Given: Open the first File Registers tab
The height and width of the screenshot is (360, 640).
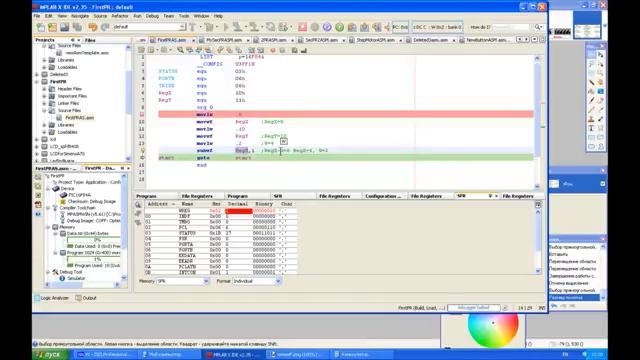Looking at the screenshot, I should click(197, 196).
